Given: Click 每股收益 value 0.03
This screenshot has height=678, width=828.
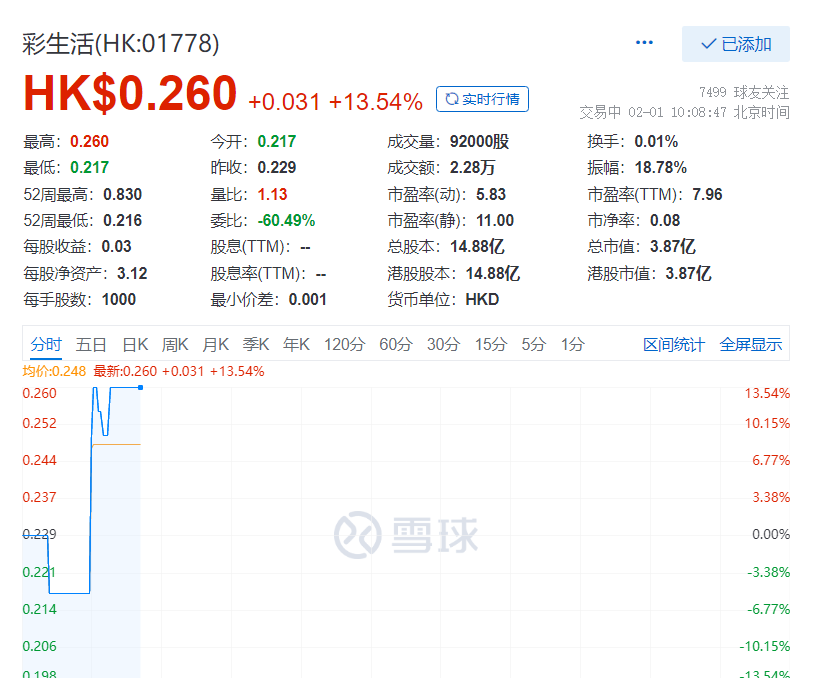Looking at the screenshot, I should [116, 247].
